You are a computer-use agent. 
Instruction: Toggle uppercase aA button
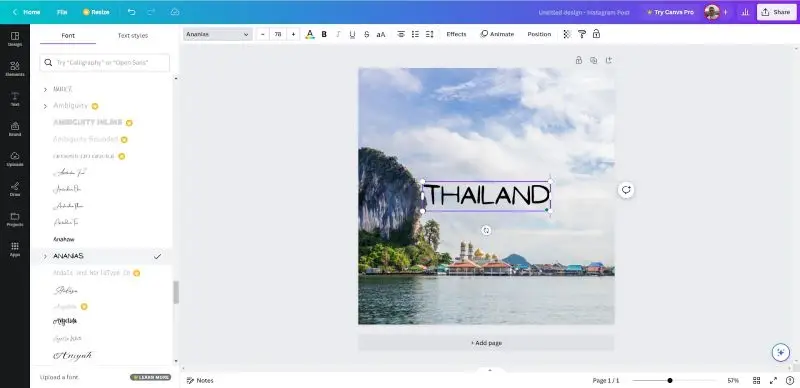[x=381, y=34]
